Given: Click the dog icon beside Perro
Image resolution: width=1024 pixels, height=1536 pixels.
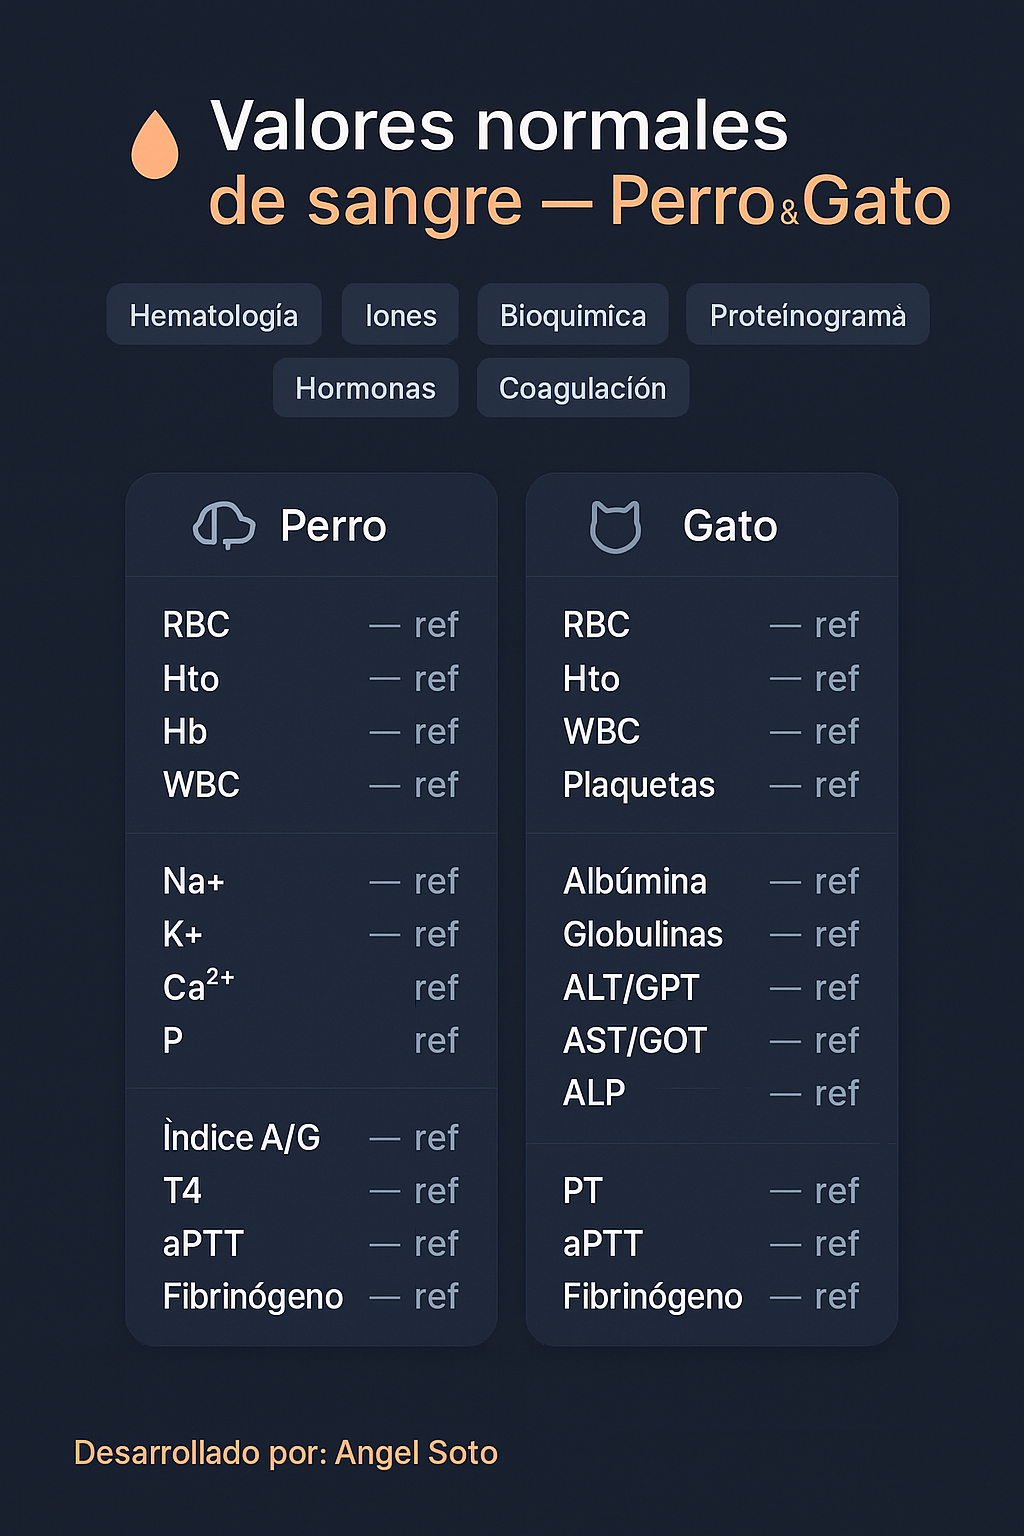Looking at the screenshot, I should (x=224, y=526).
